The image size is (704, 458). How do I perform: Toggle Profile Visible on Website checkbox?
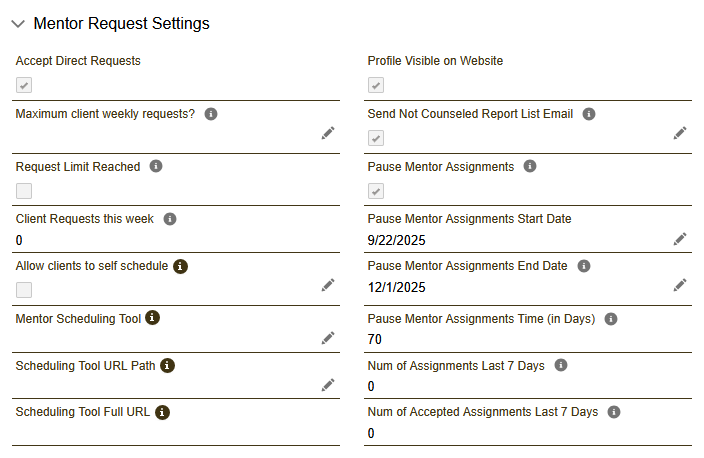(x=376, y=85)
